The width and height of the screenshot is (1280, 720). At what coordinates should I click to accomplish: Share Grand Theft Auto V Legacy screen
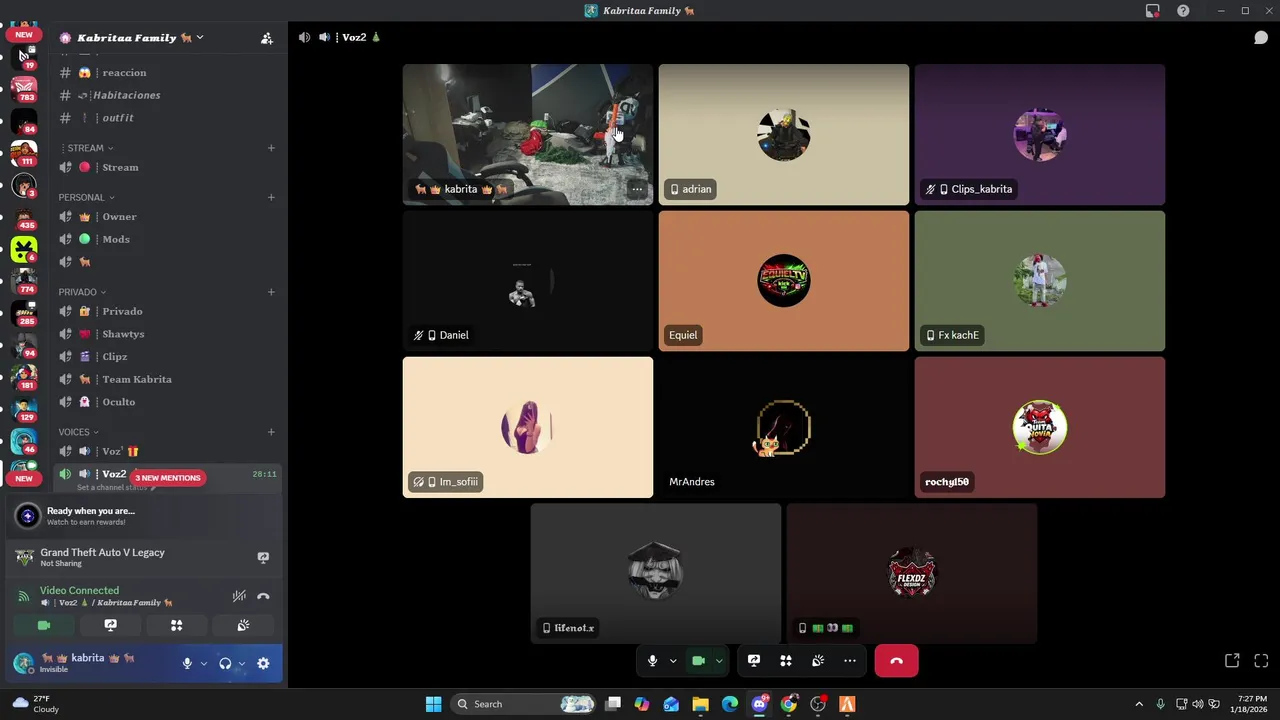[263, 557]
